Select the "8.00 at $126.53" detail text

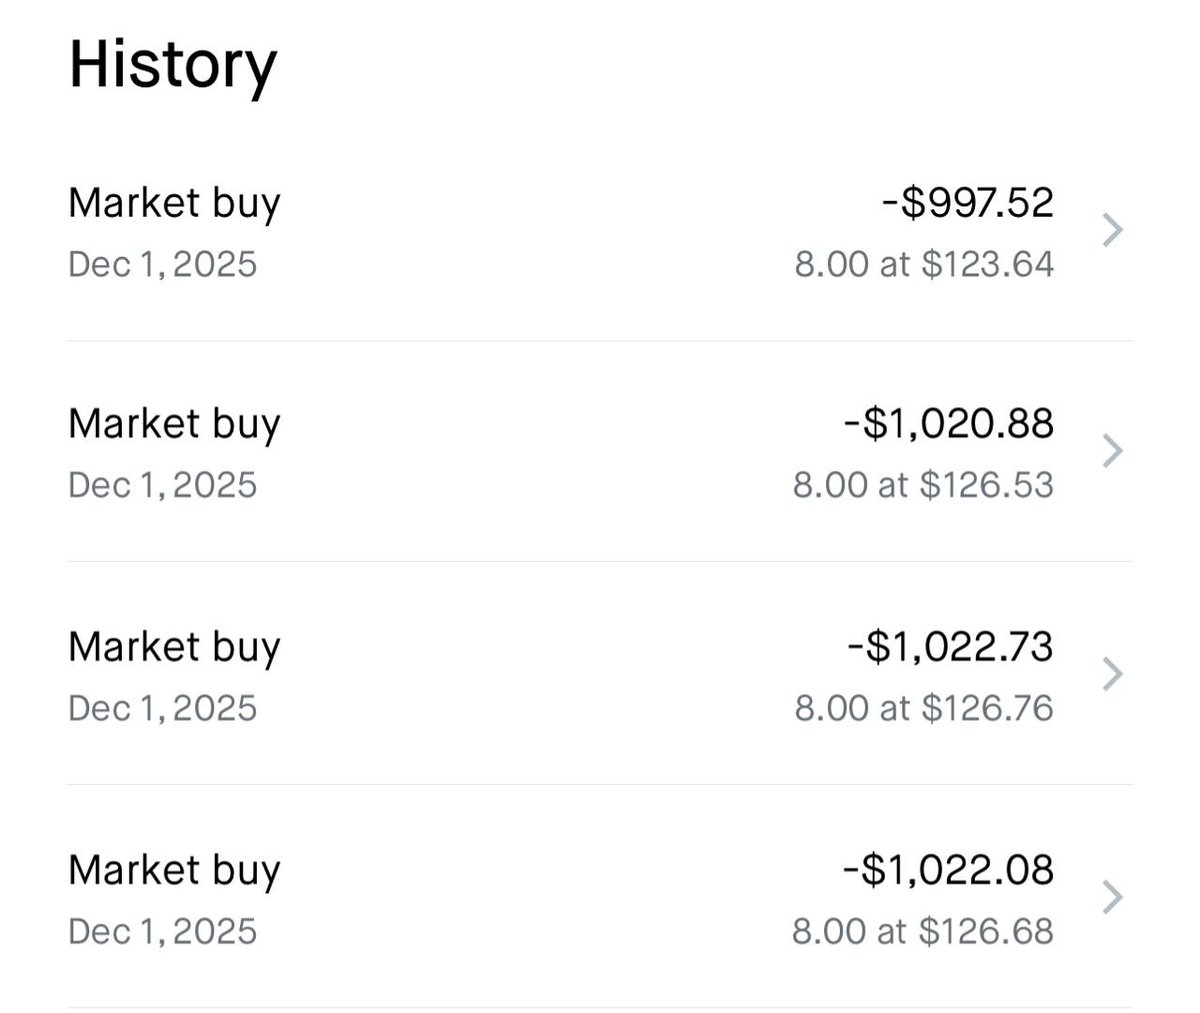tap(923, 486)
